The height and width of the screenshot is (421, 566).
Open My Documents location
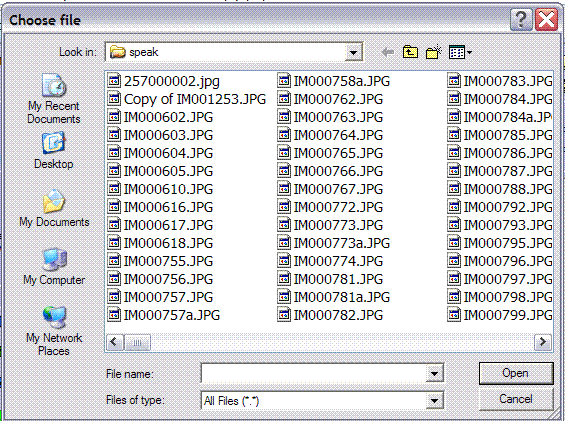tap(54, 209)
